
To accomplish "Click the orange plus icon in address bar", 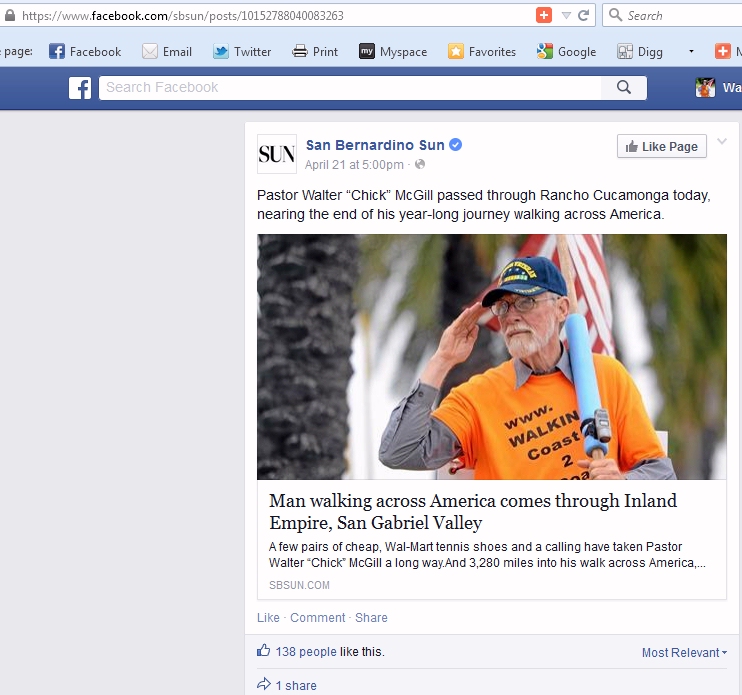I will [x=544, y=15].
